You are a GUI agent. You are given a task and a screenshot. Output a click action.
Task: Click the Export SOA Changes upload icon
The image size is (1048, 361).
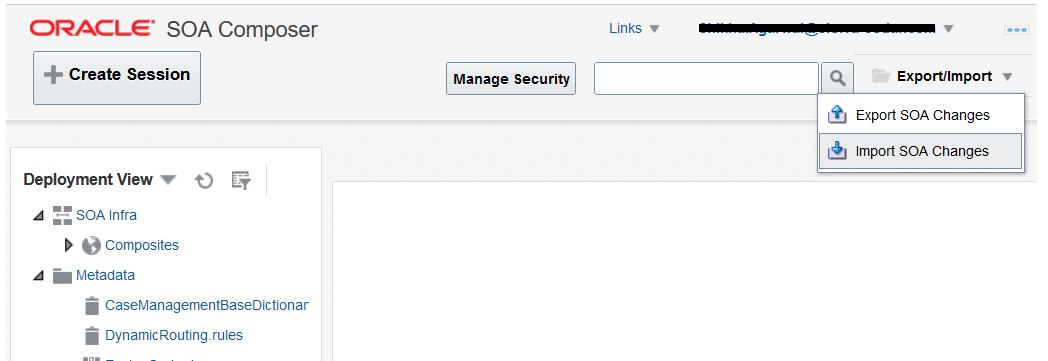(837, 115)
